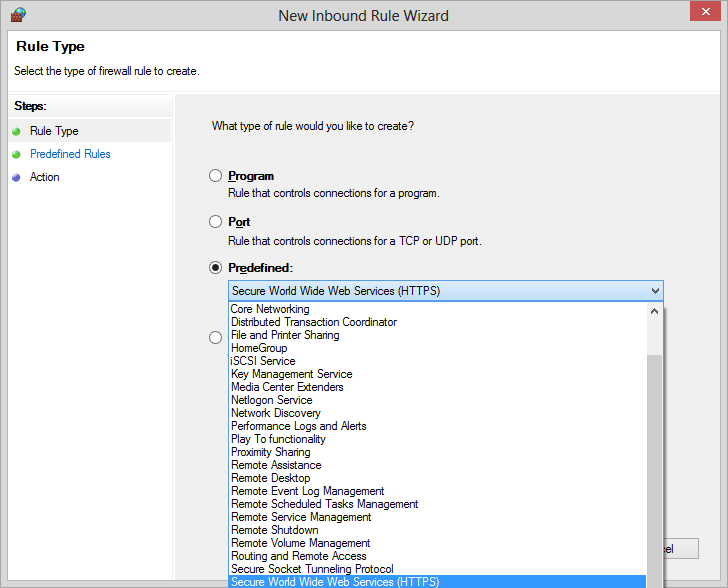Choose the Port radio button option
Image resolution: width=728 pixels, height=588 pixels.
coord(215,222)
